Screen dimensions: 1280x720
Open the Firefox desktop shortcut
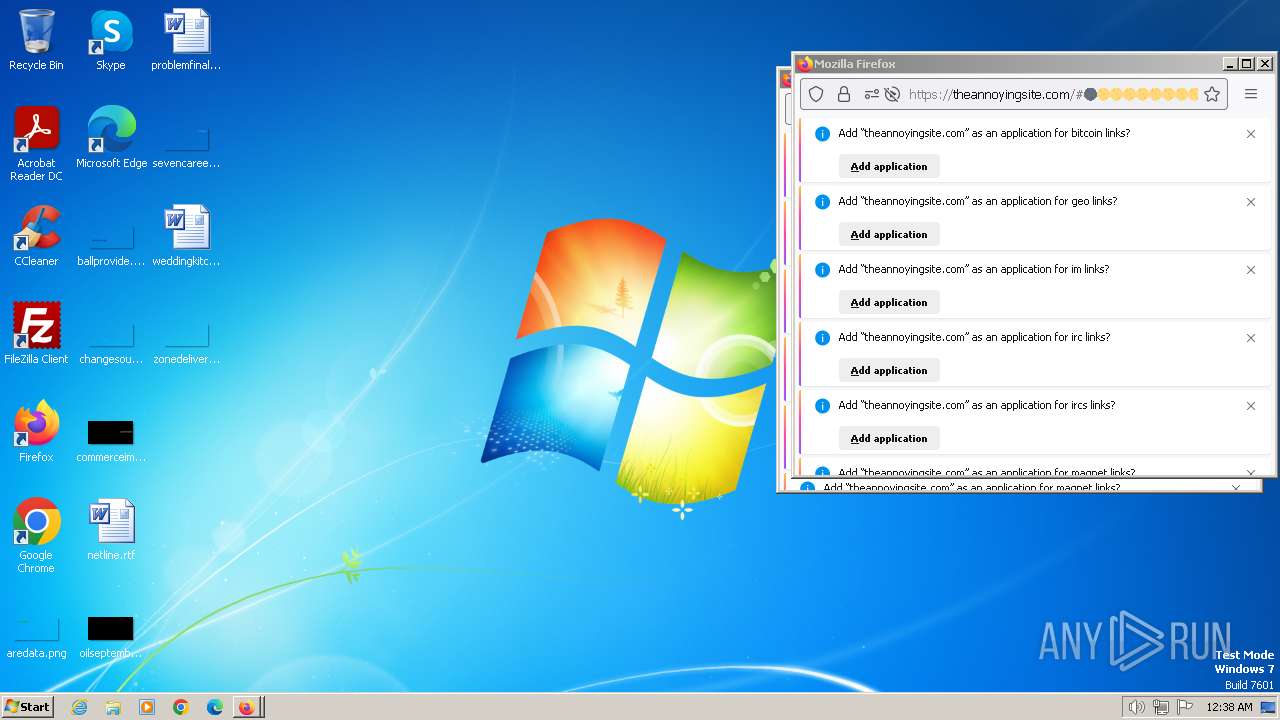(36, 432)
